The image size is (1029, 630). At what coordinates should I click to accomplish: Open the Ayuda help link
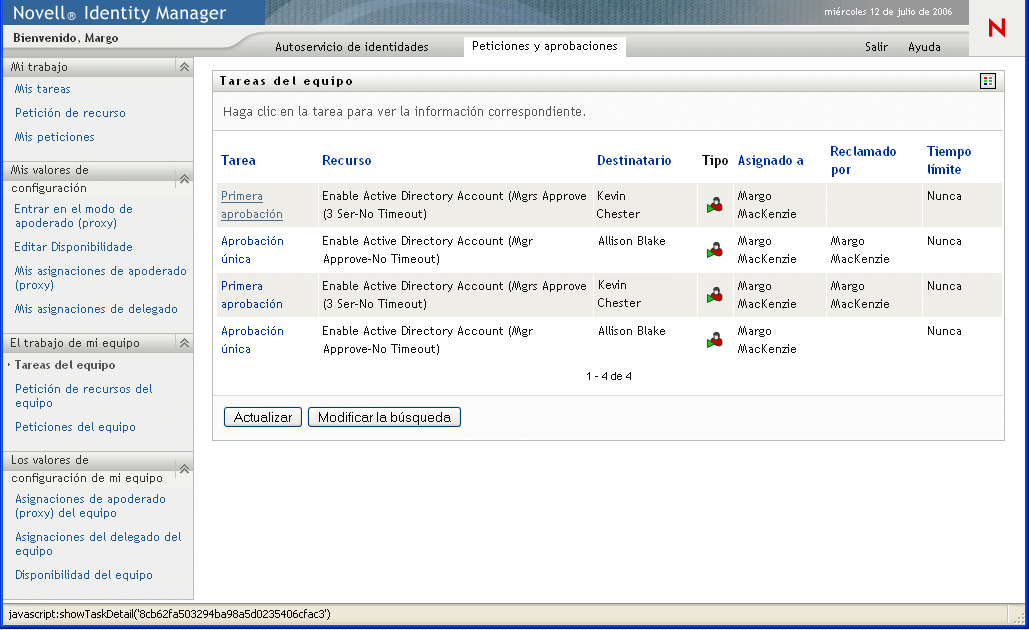(x=924, y=47)
